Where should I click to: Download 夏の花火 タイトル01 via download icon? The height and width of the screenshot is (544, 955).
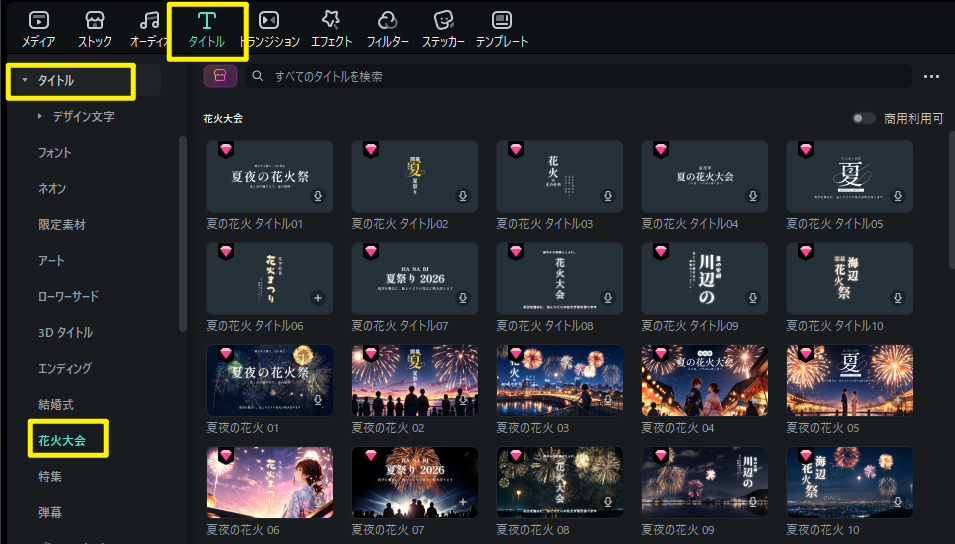[x=318, y=196]
